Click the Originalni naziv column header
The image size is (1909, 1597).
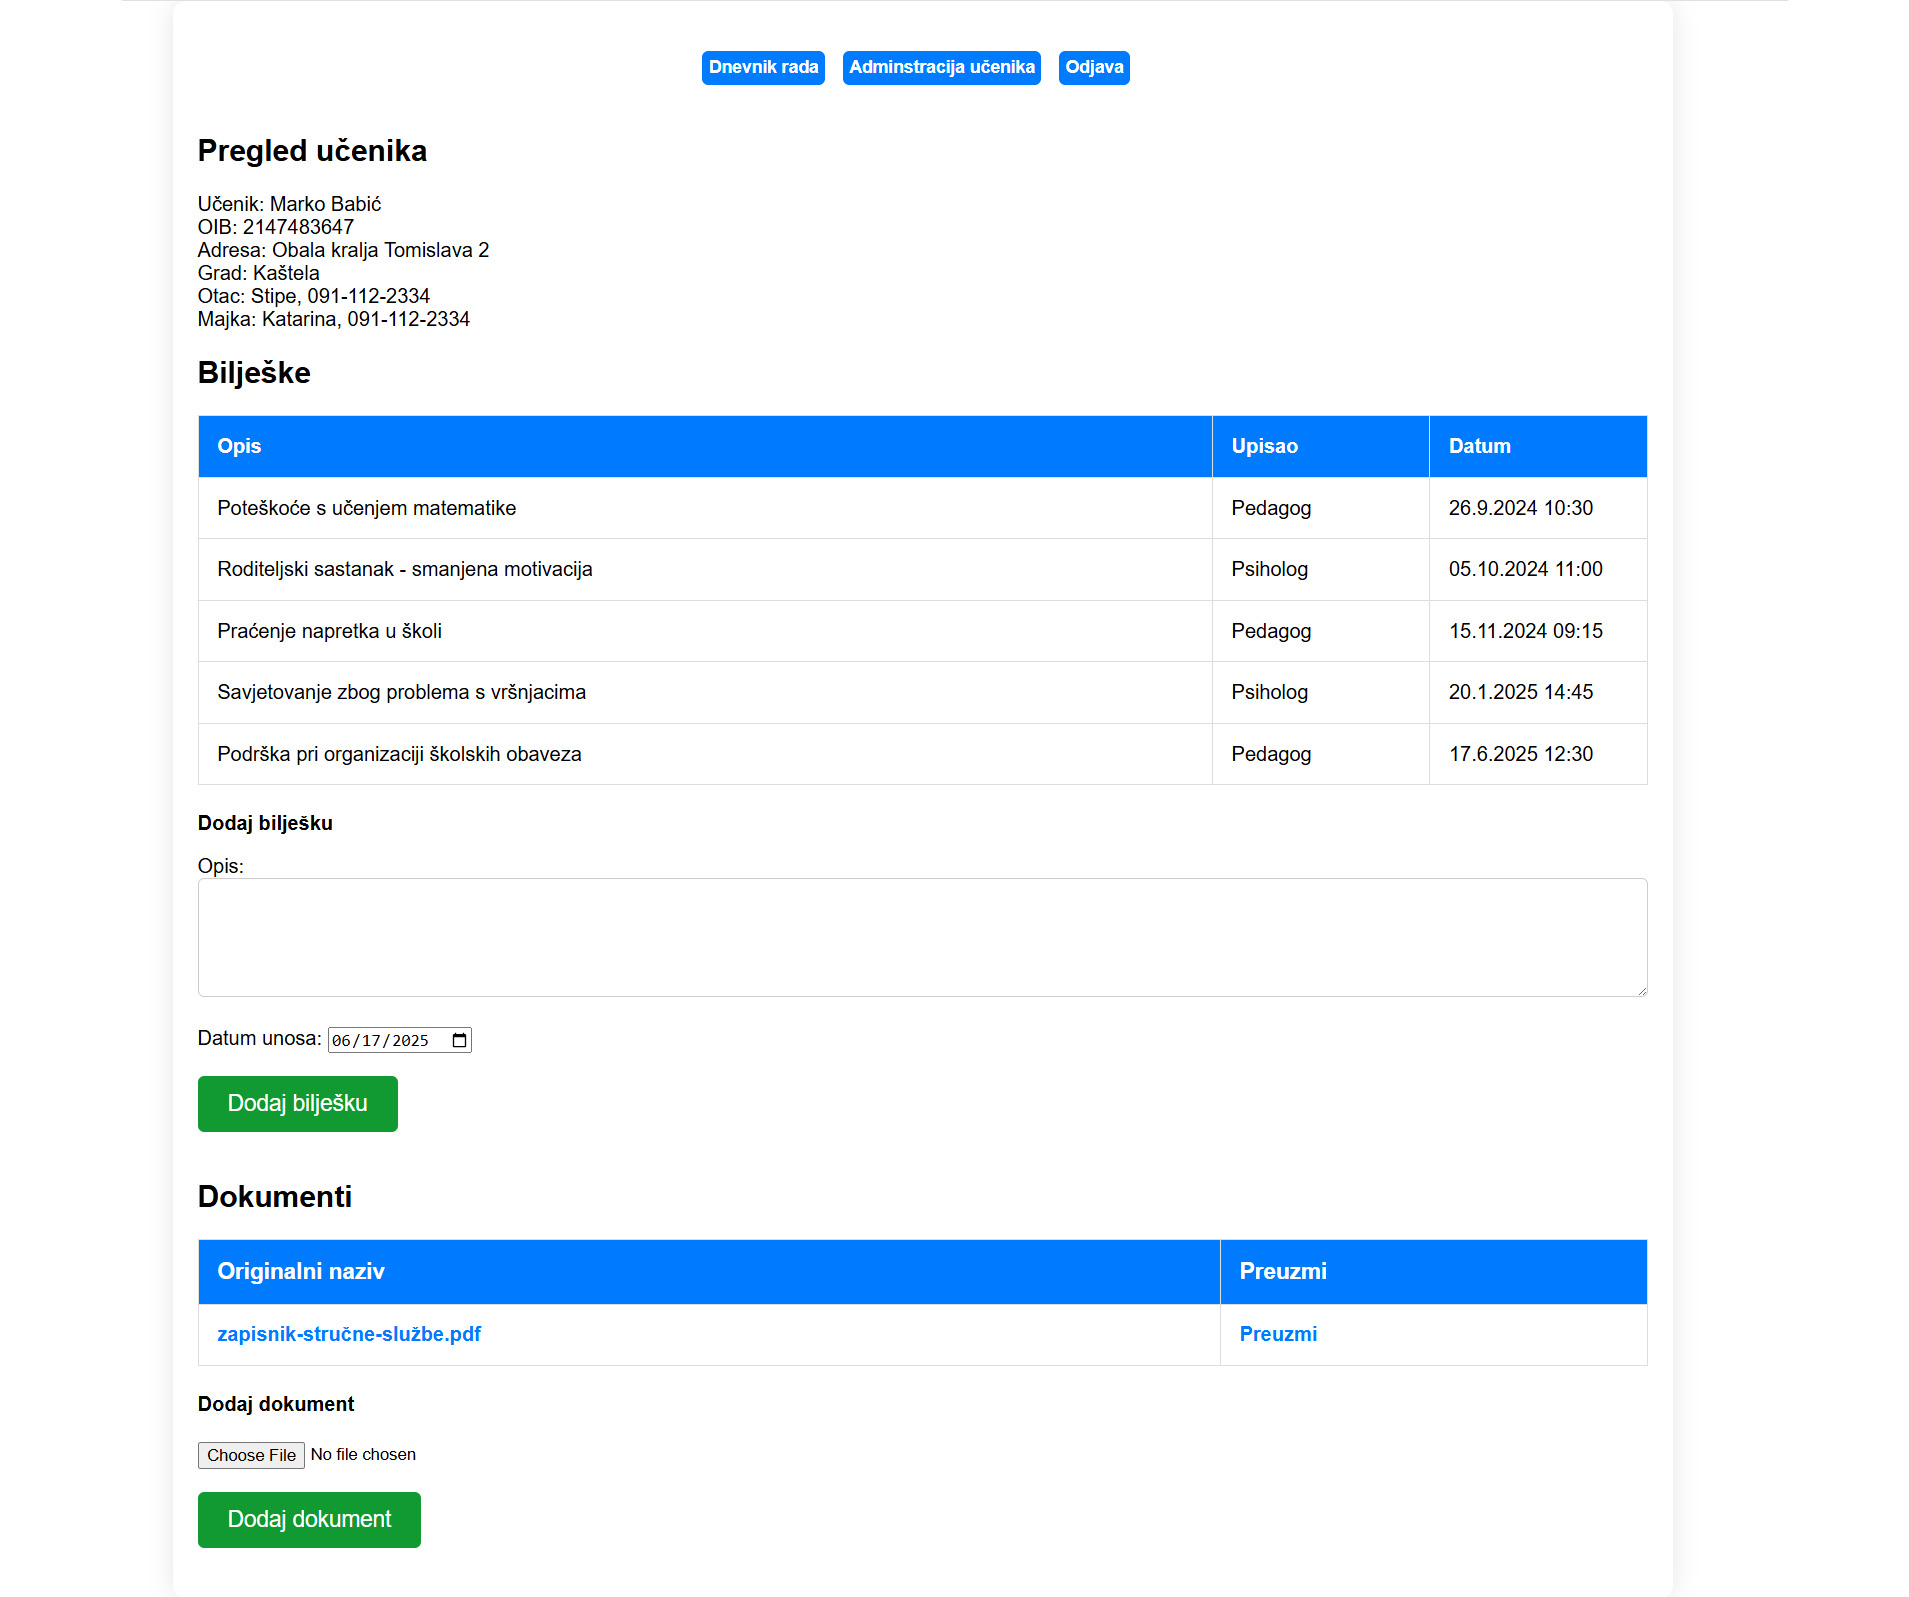(x=300, y=1271)
